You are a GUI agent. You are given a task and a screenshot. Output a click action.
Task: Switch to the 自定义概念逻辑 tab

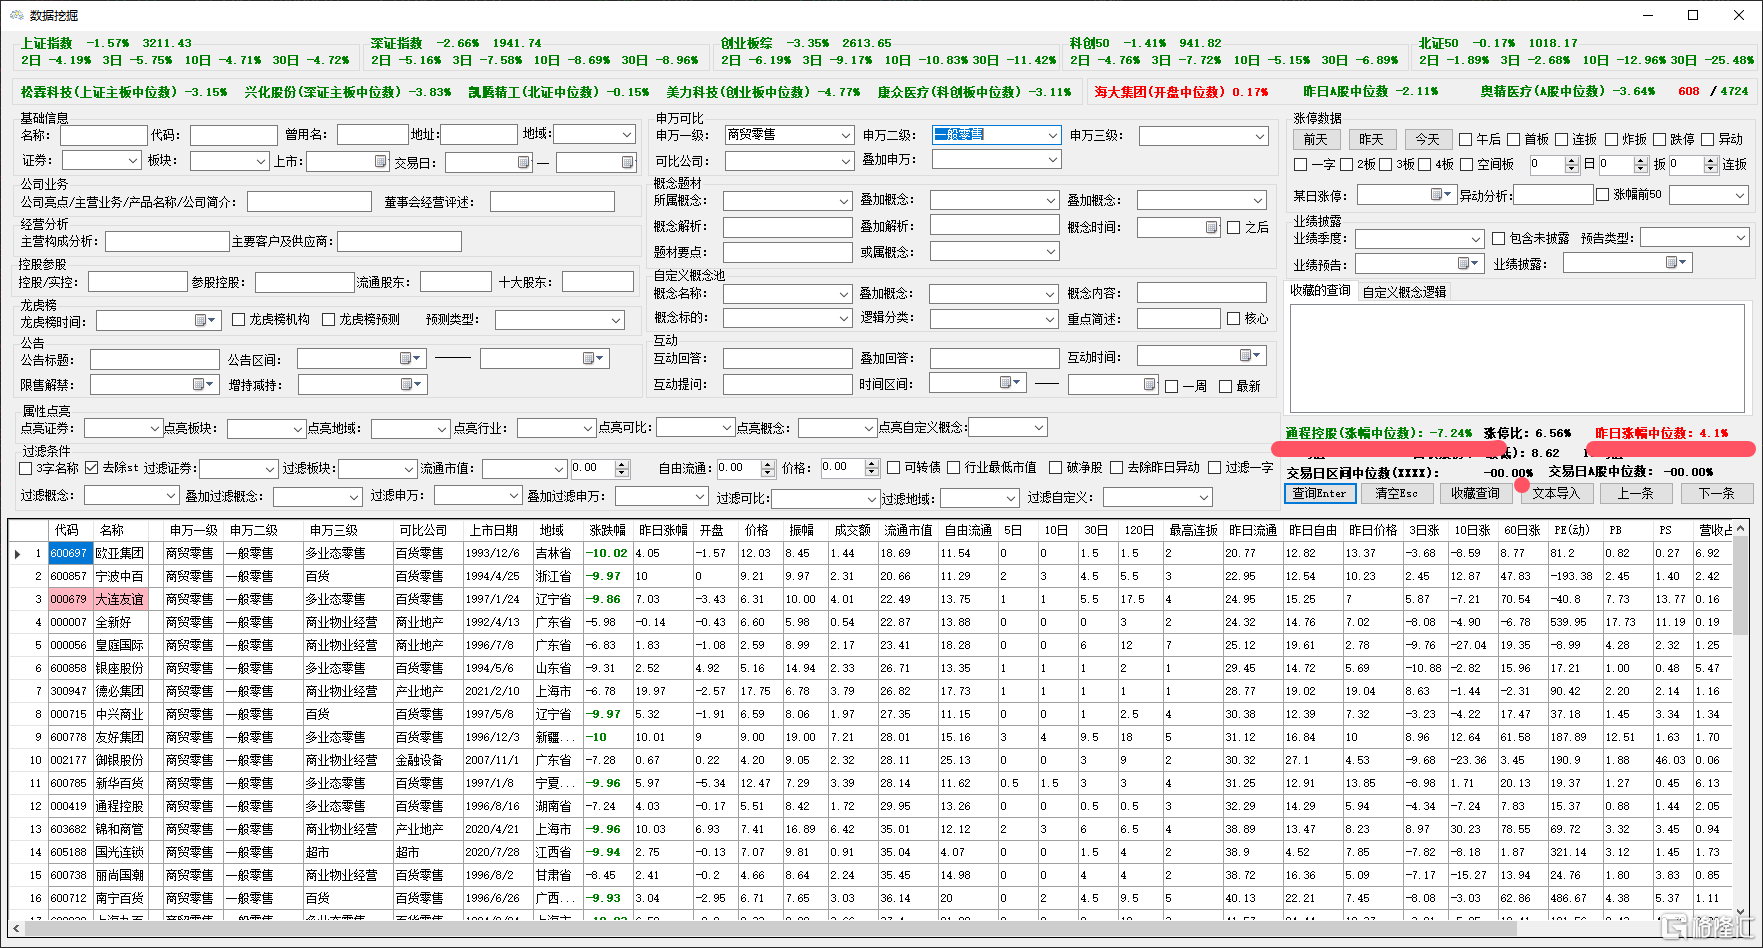1404,292
